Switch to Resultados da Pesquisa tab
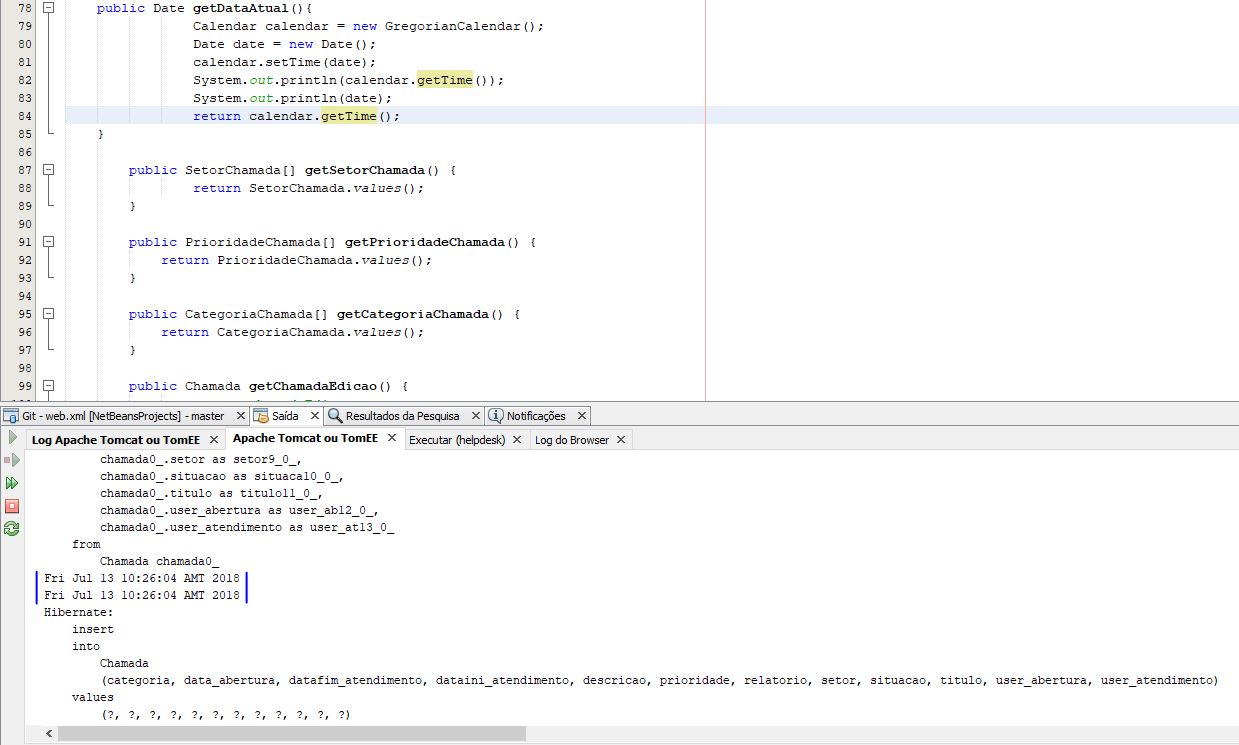 [394, 416]
